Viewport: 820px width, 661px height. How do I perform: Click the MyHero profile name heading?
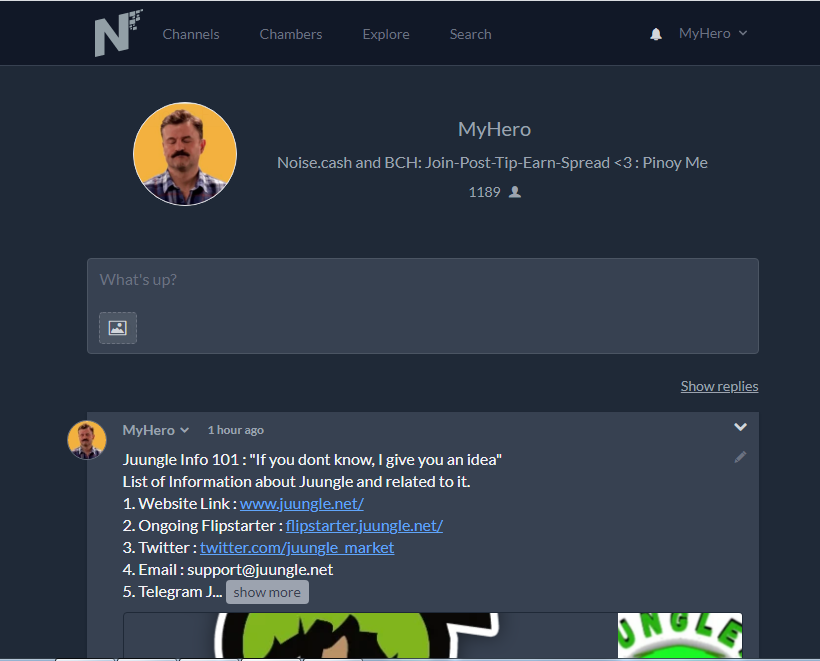[494, 129]
